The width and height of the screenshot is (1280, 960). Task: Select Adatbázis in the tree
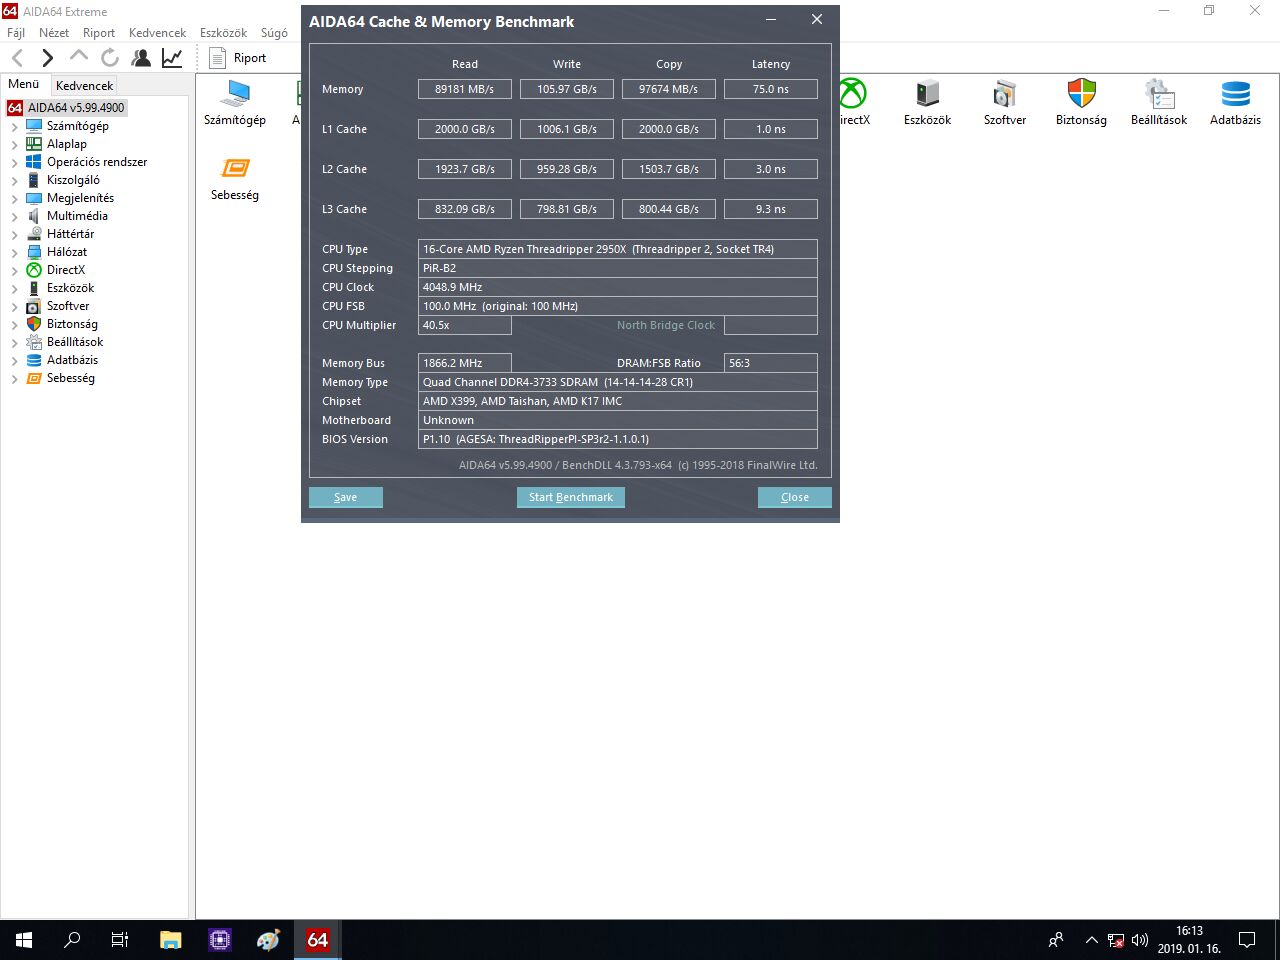tap(72, 360)
